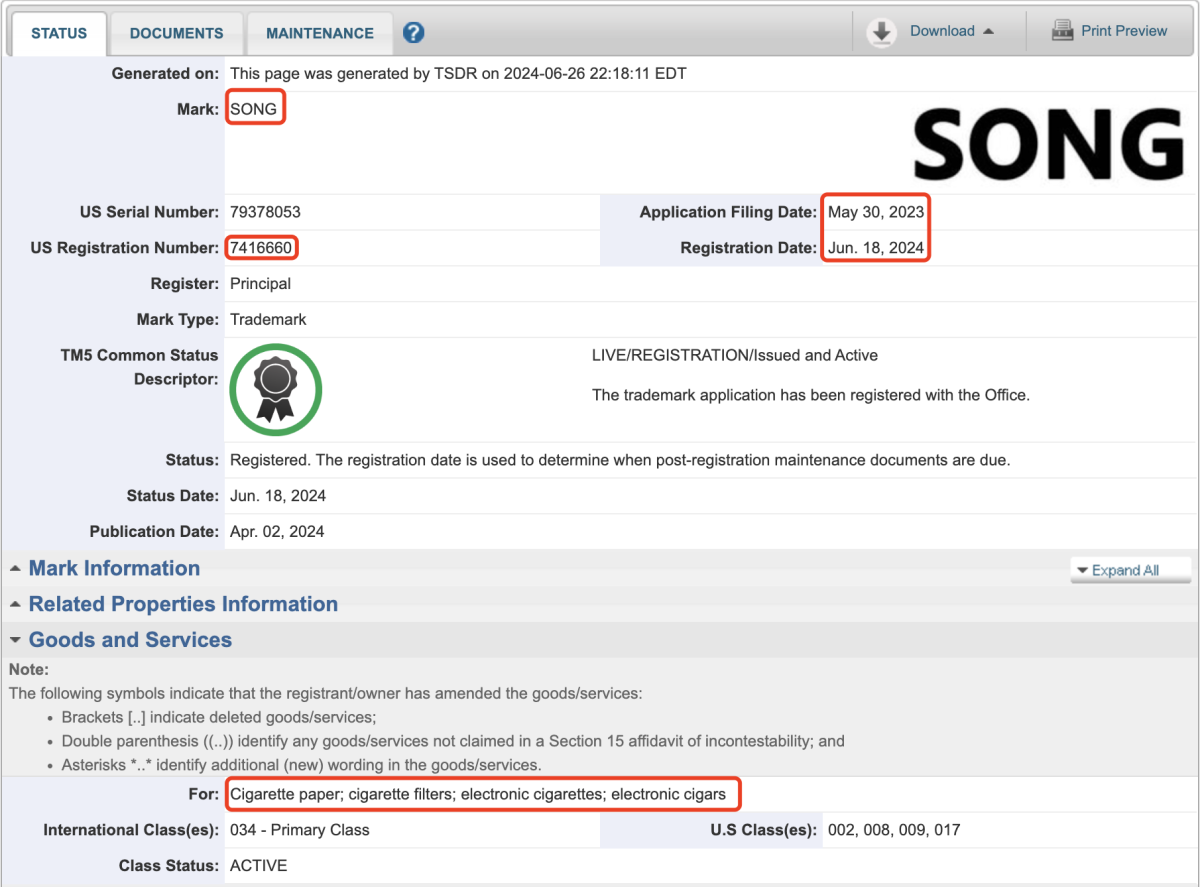Click the blue help question mark icon
Image resolution: width=1200 pixels, height=887 pixels.
[414, 33]
